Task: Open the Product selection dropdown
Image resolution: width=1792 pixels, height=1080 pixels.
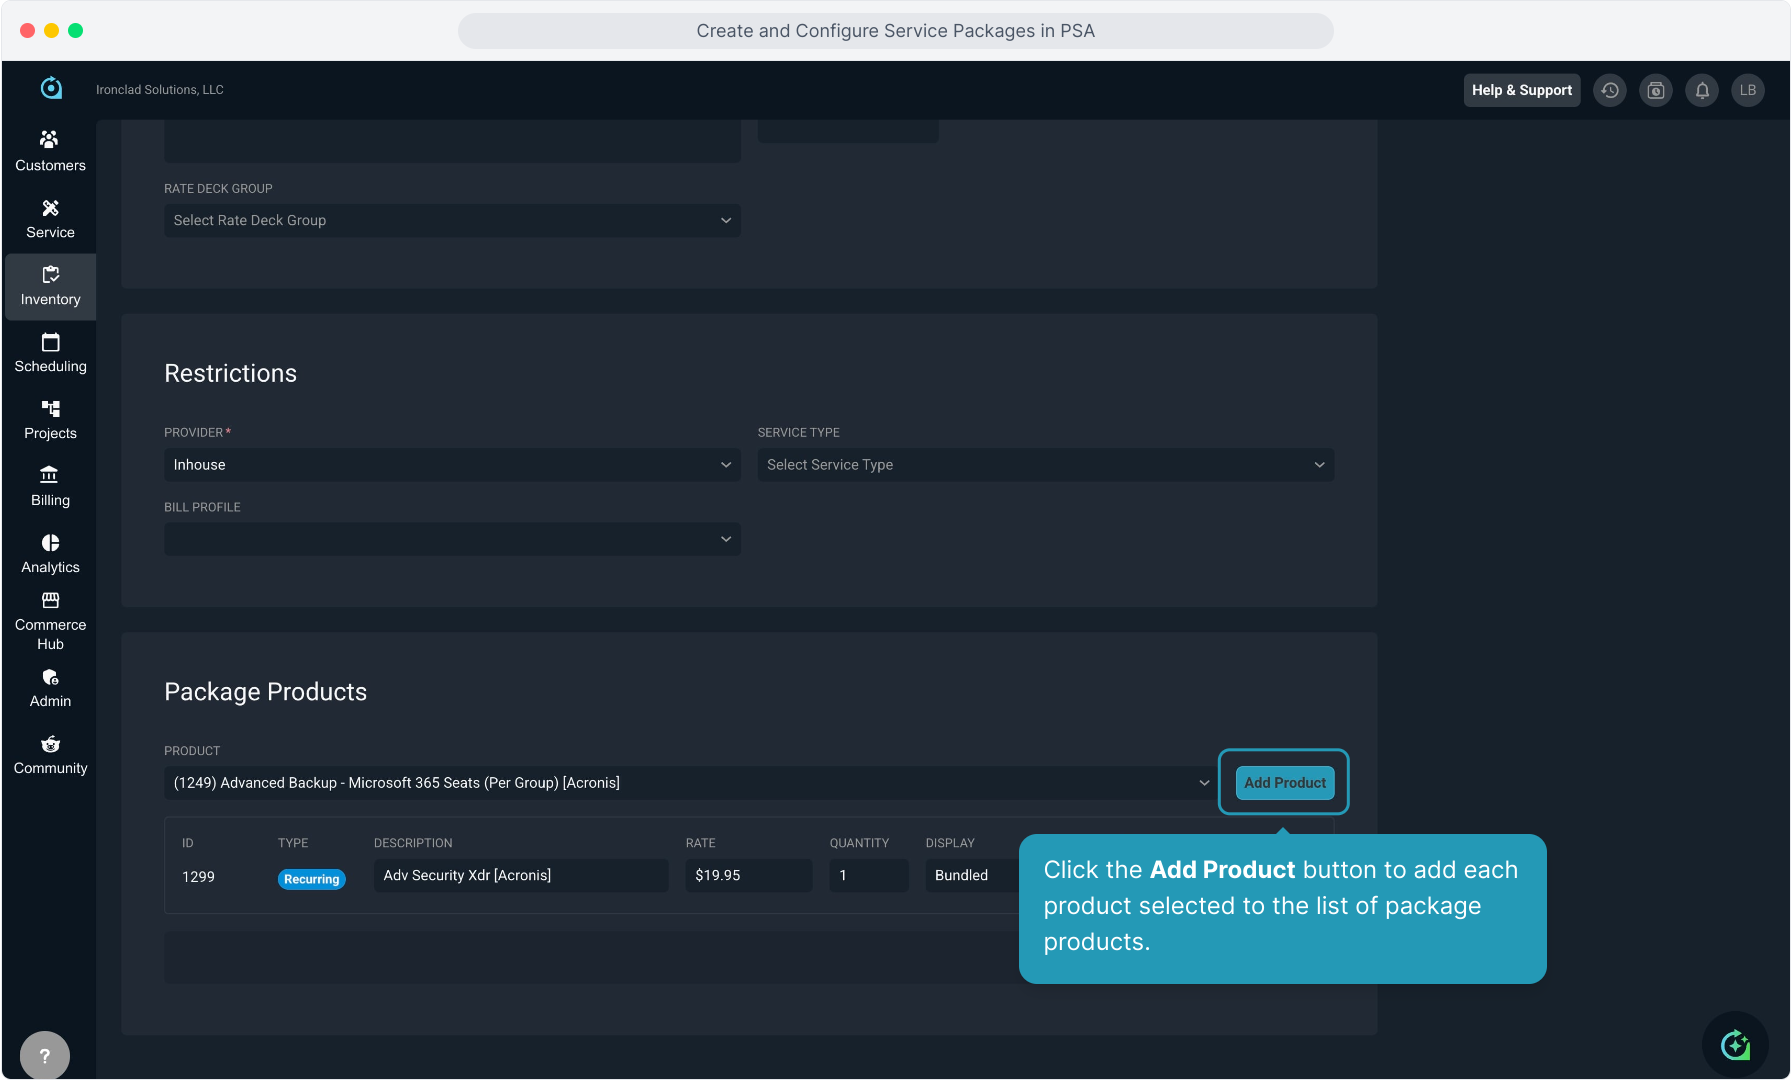Action: click(x=690, y=783)
